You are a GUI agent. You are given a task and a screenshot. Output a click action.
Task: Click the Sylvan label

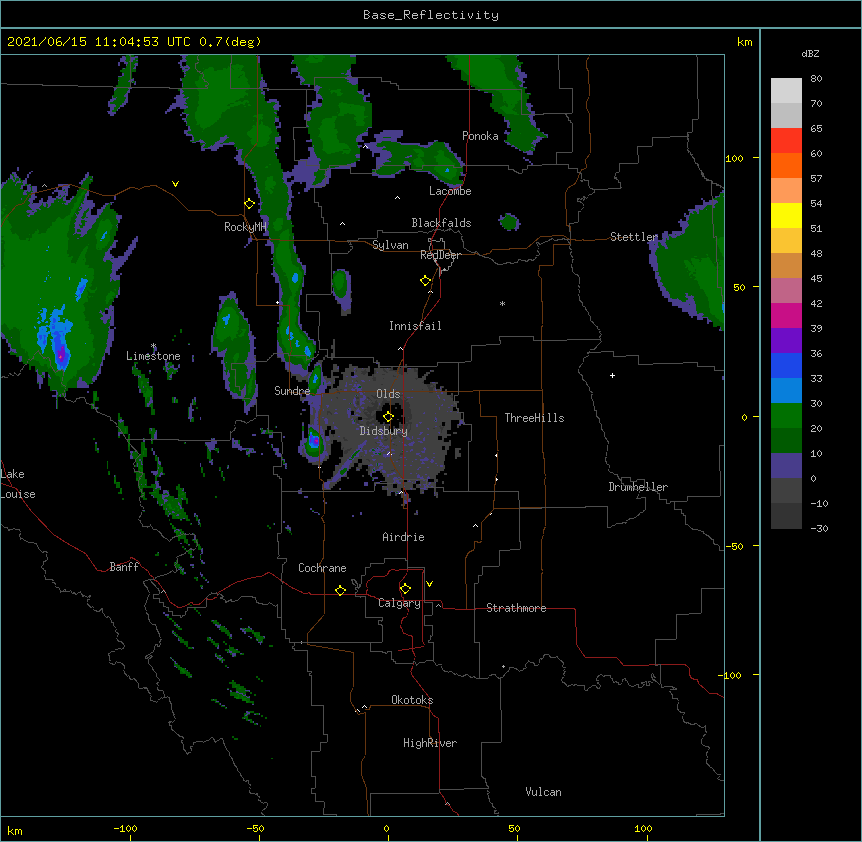[390, 245]
